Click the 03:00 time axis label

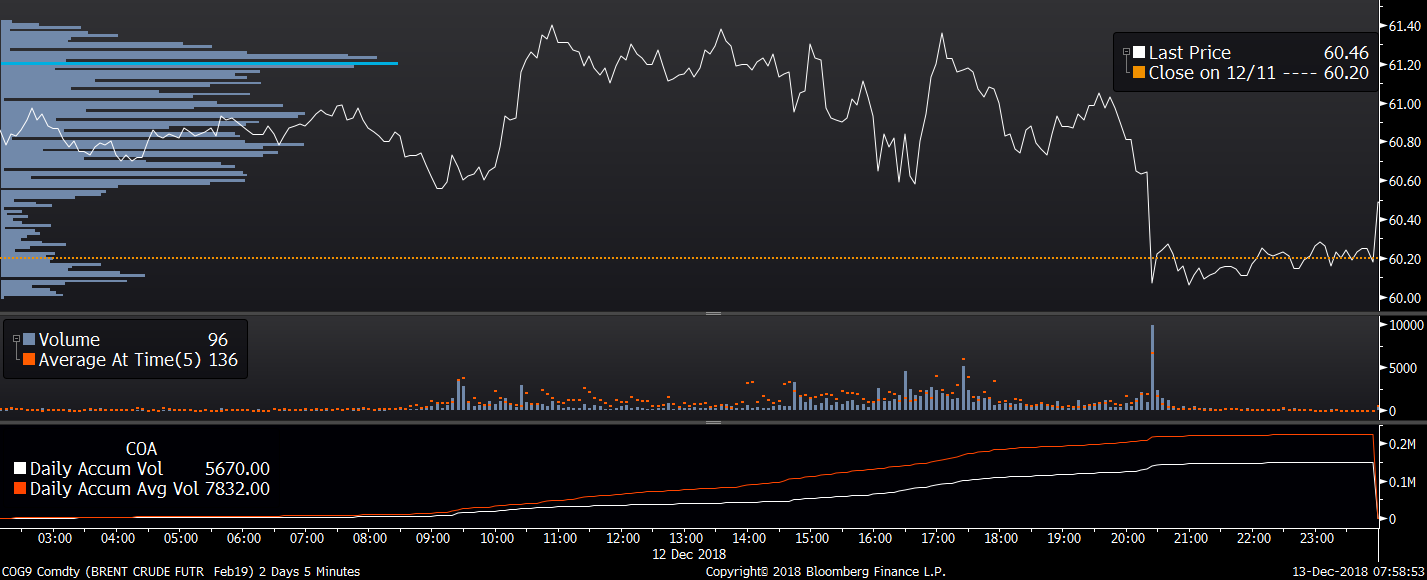coord(55,538)
